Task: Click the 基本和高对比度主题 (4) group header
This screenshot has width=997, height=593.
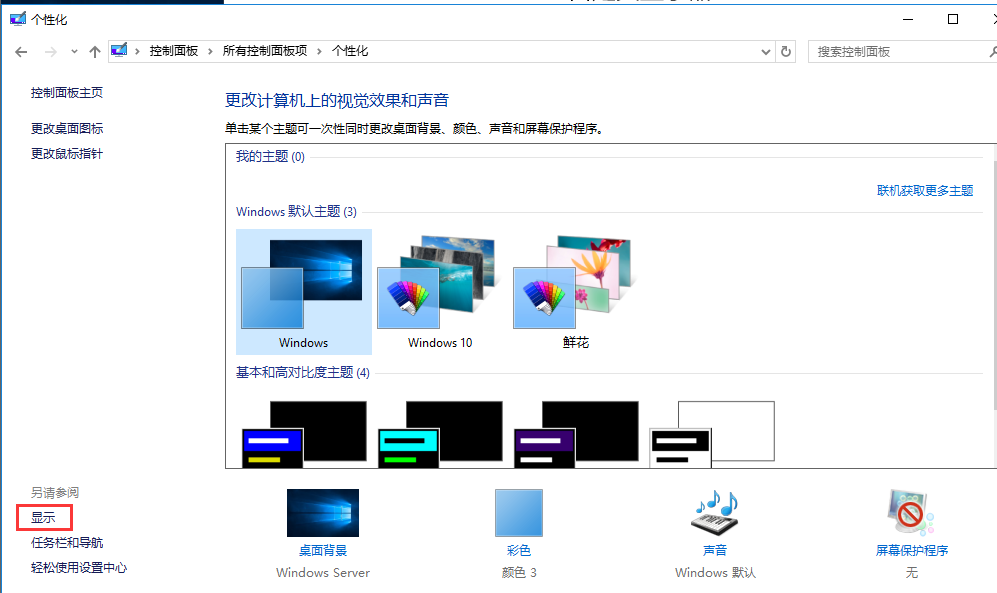Action: point(303,372)
